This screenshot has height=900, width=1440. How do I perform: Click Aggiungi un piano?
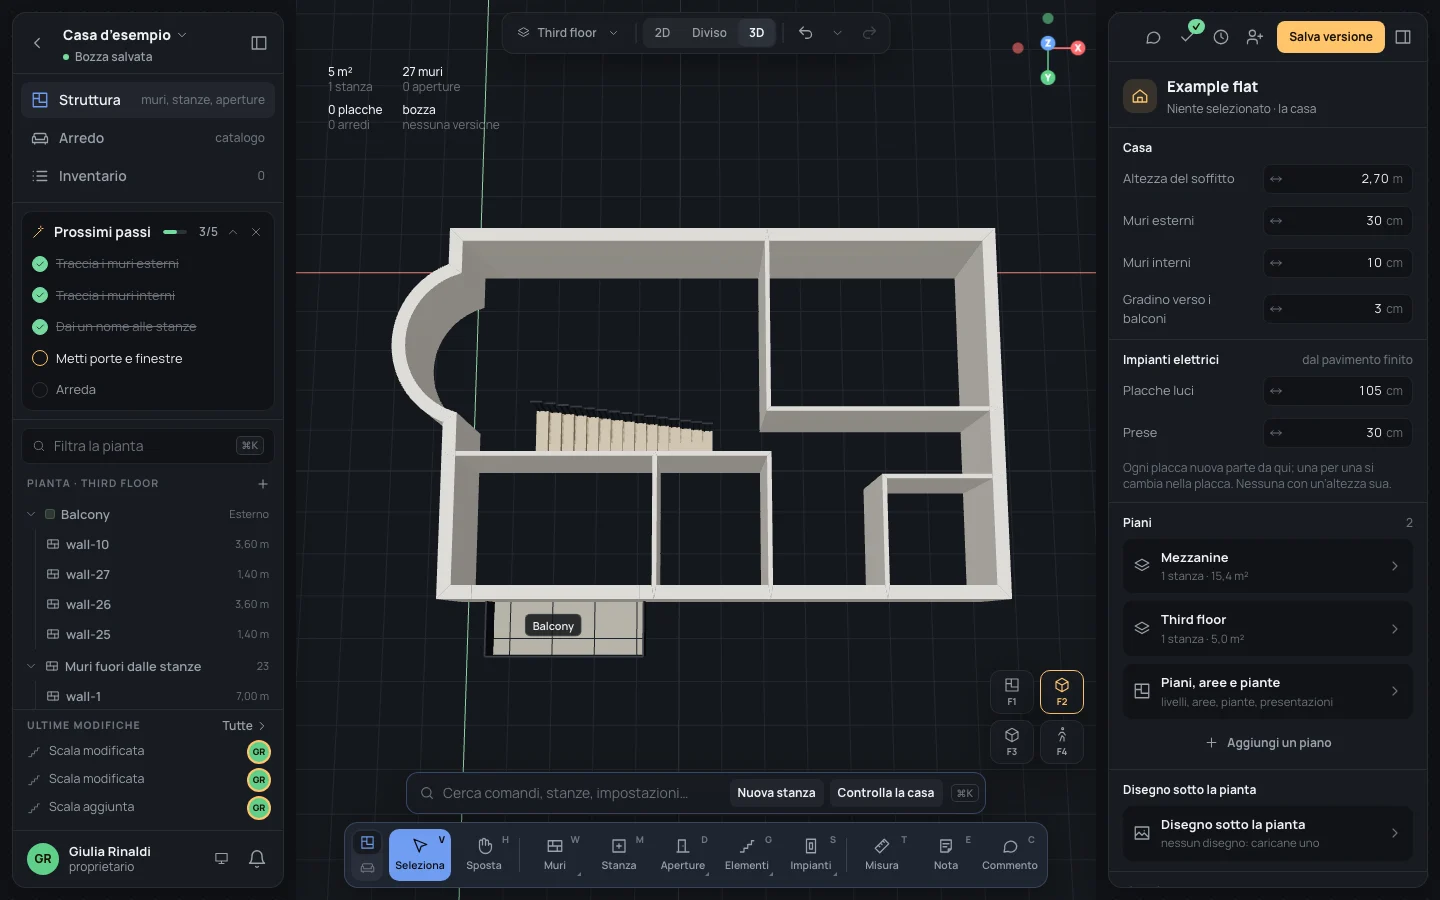tap(1268, 743)
